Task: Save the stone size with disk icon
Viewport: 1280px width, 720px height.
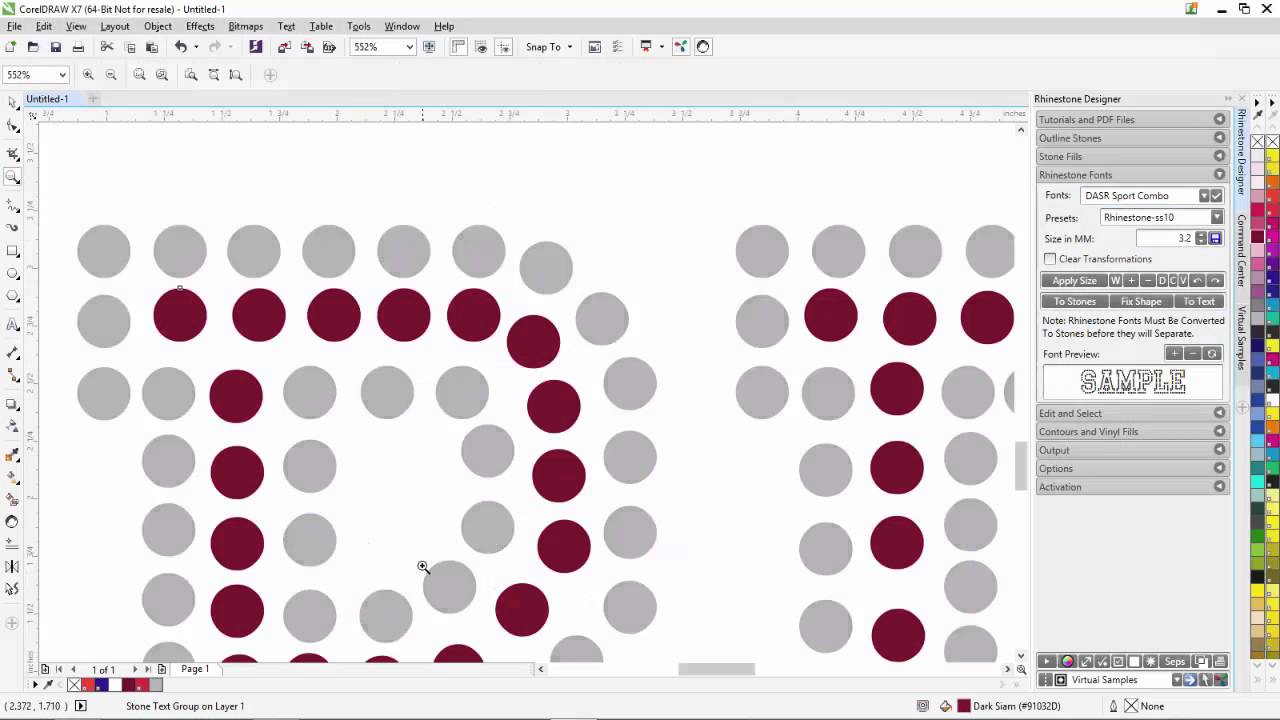Action: (x=1215, y=239)
